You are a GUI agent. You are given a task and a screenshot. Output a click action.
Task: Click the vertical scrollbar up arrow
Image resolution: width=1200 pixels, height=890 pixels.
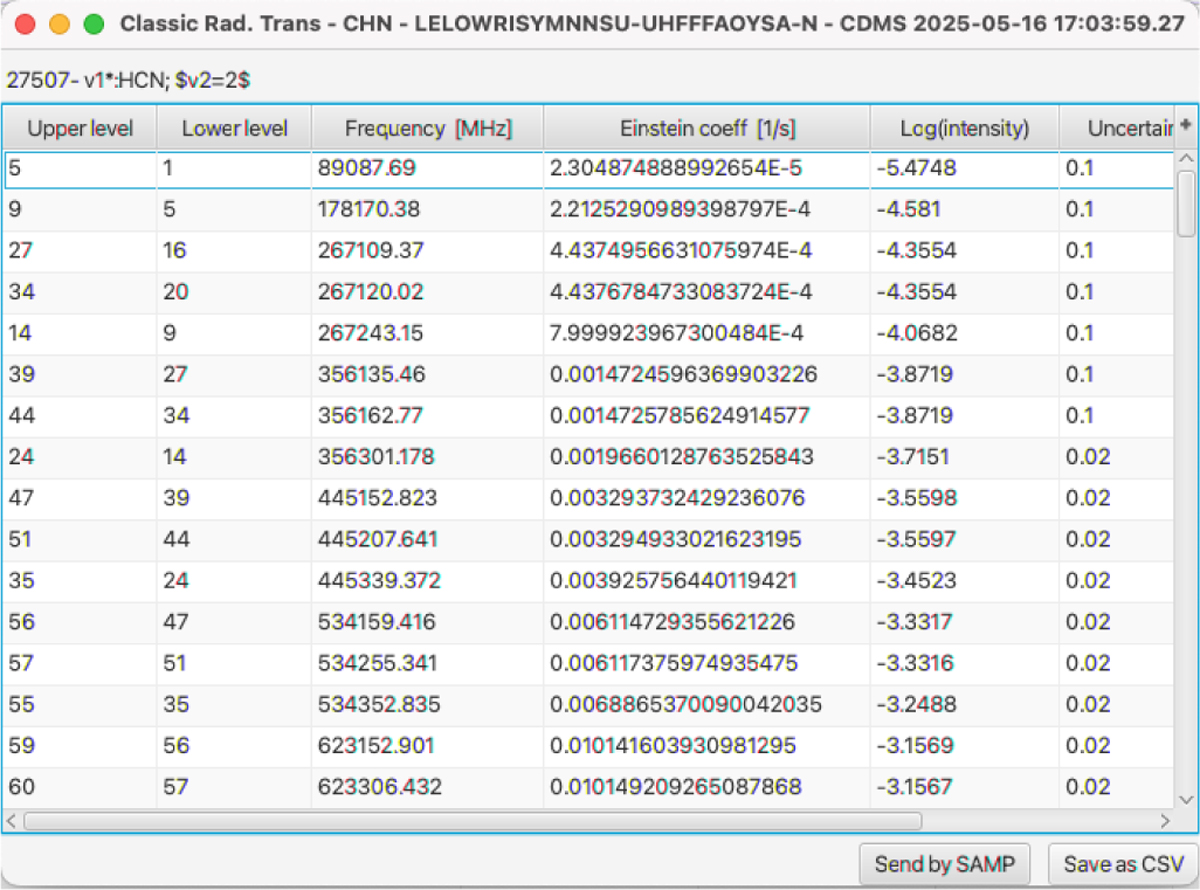click(x=1186, y=160)
